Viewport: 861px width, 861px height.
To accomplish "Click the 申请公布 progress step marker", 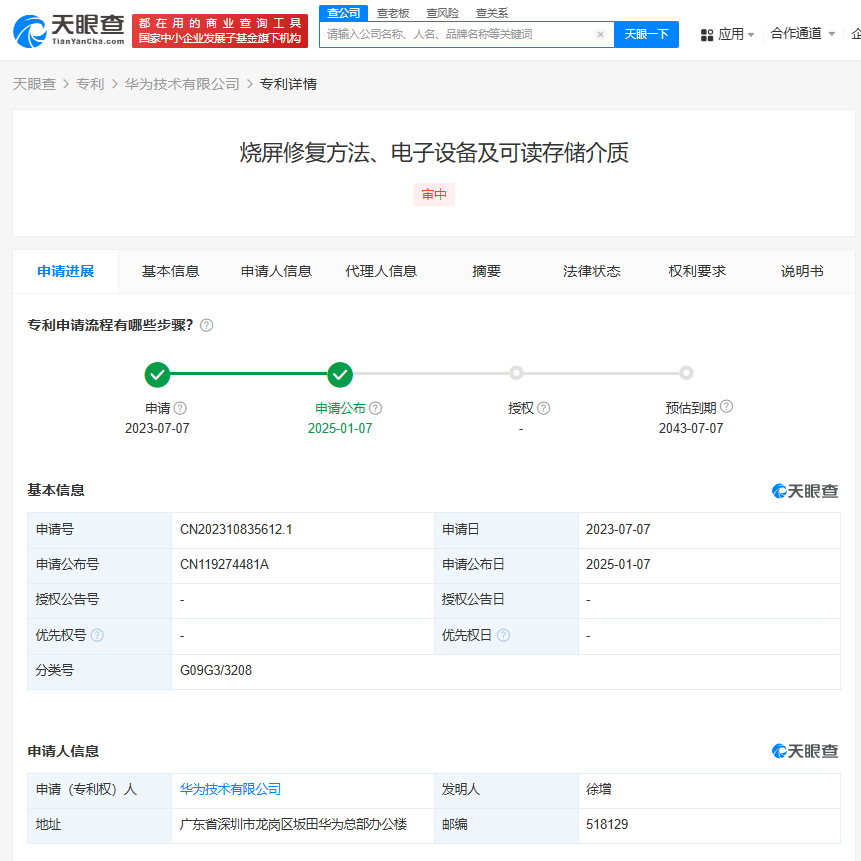I will 340,374.
